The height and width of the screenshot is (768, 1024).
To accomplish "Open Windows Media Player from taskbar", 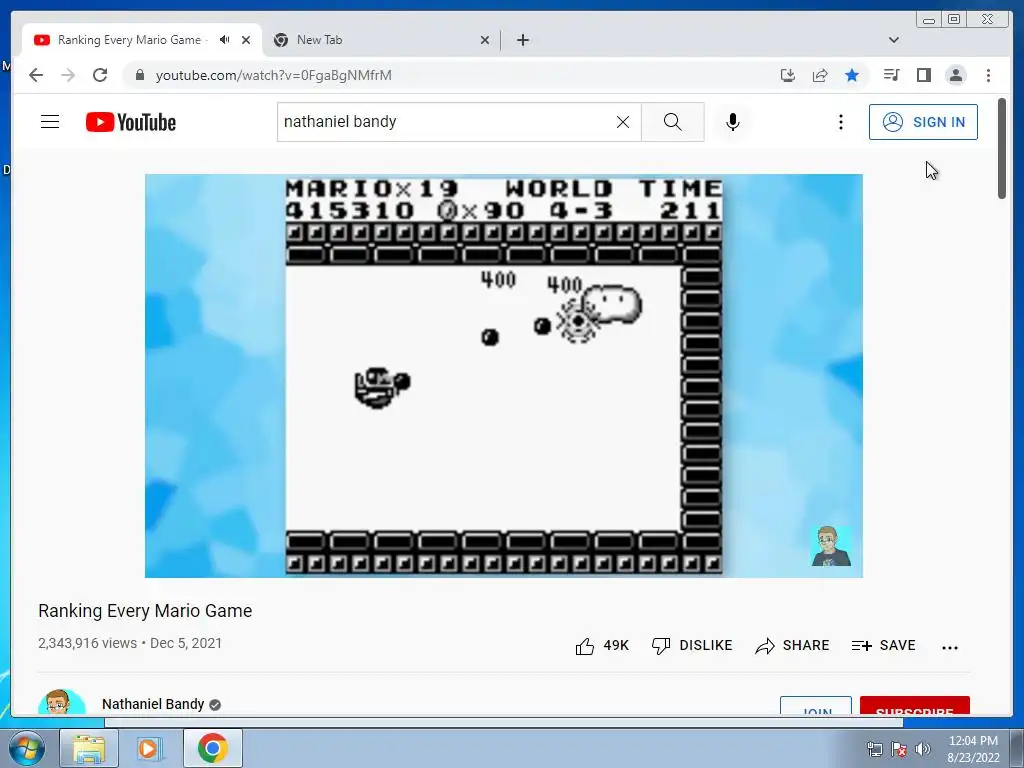I will pyautogui.click(x=150, y=748).
